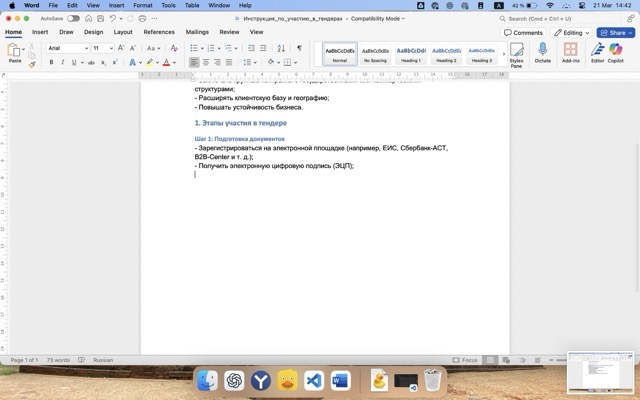Open the Dictate microphone tool
The height and width of the screenshot is (400, 640).
(x=543, y=53)
